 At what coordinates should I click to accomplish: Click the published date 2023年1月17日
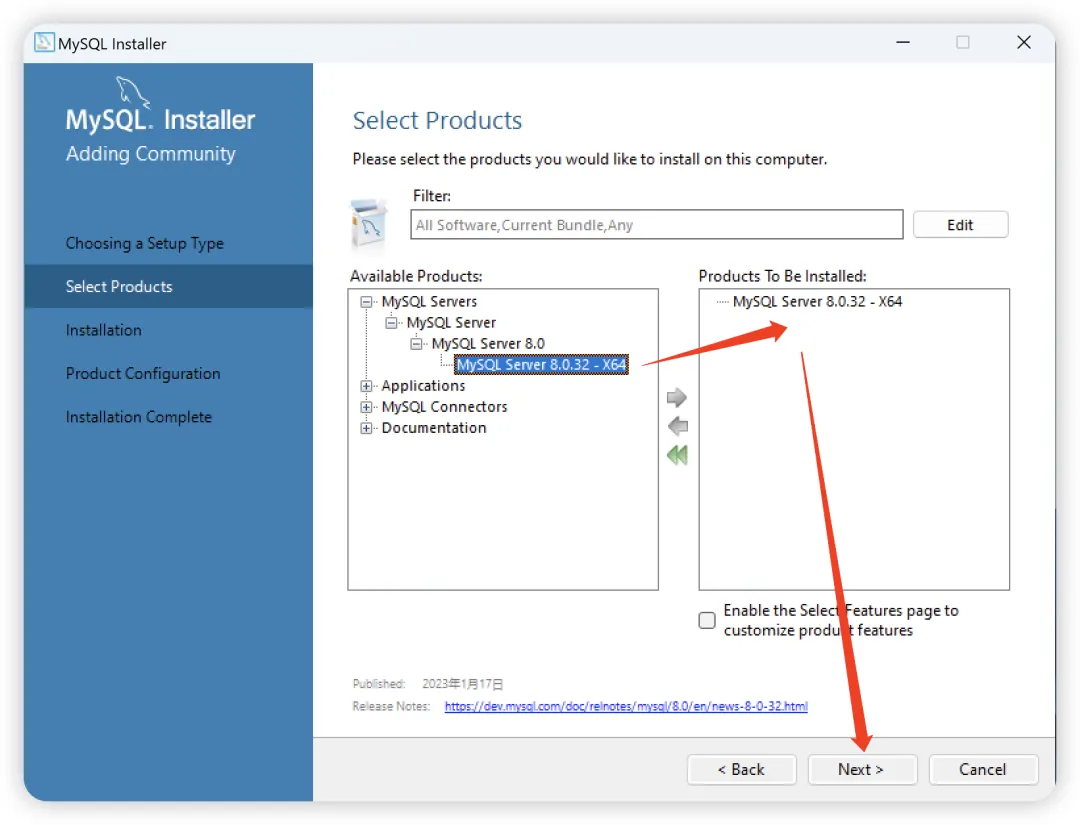pos(462,684)
